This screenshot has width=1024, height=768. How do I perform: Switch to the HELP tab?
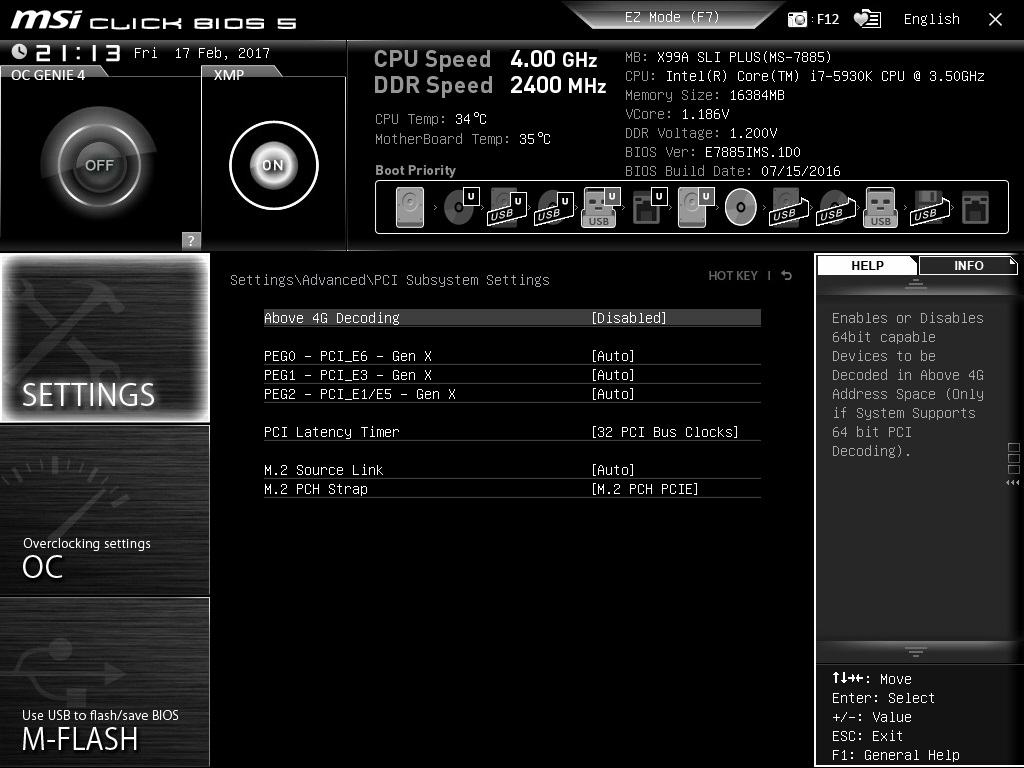(x=867, y=265)
